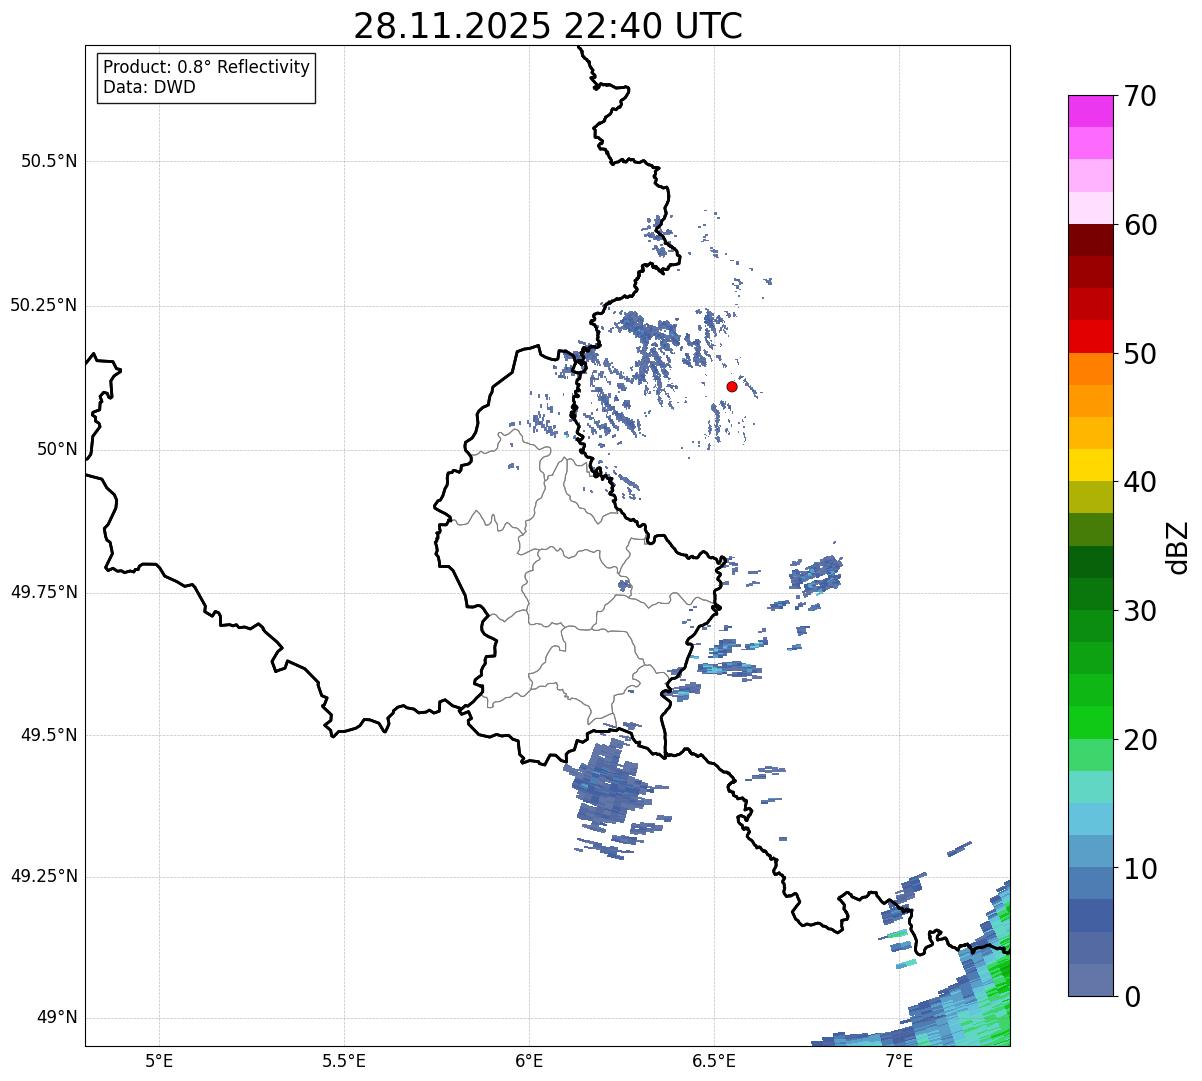Click the 50.25°N latitude label

(x=44, y=305)
